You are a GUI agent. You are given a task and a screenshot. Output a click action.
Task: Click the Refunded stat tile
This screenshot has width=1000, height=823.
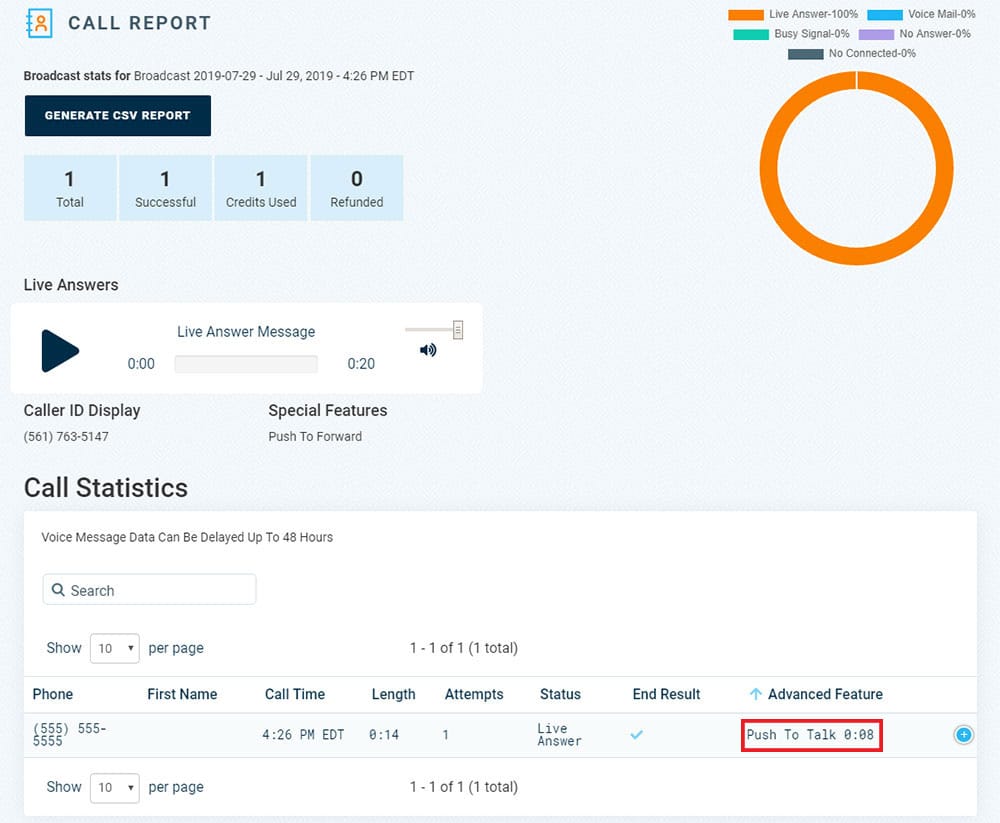click(357, 188)
